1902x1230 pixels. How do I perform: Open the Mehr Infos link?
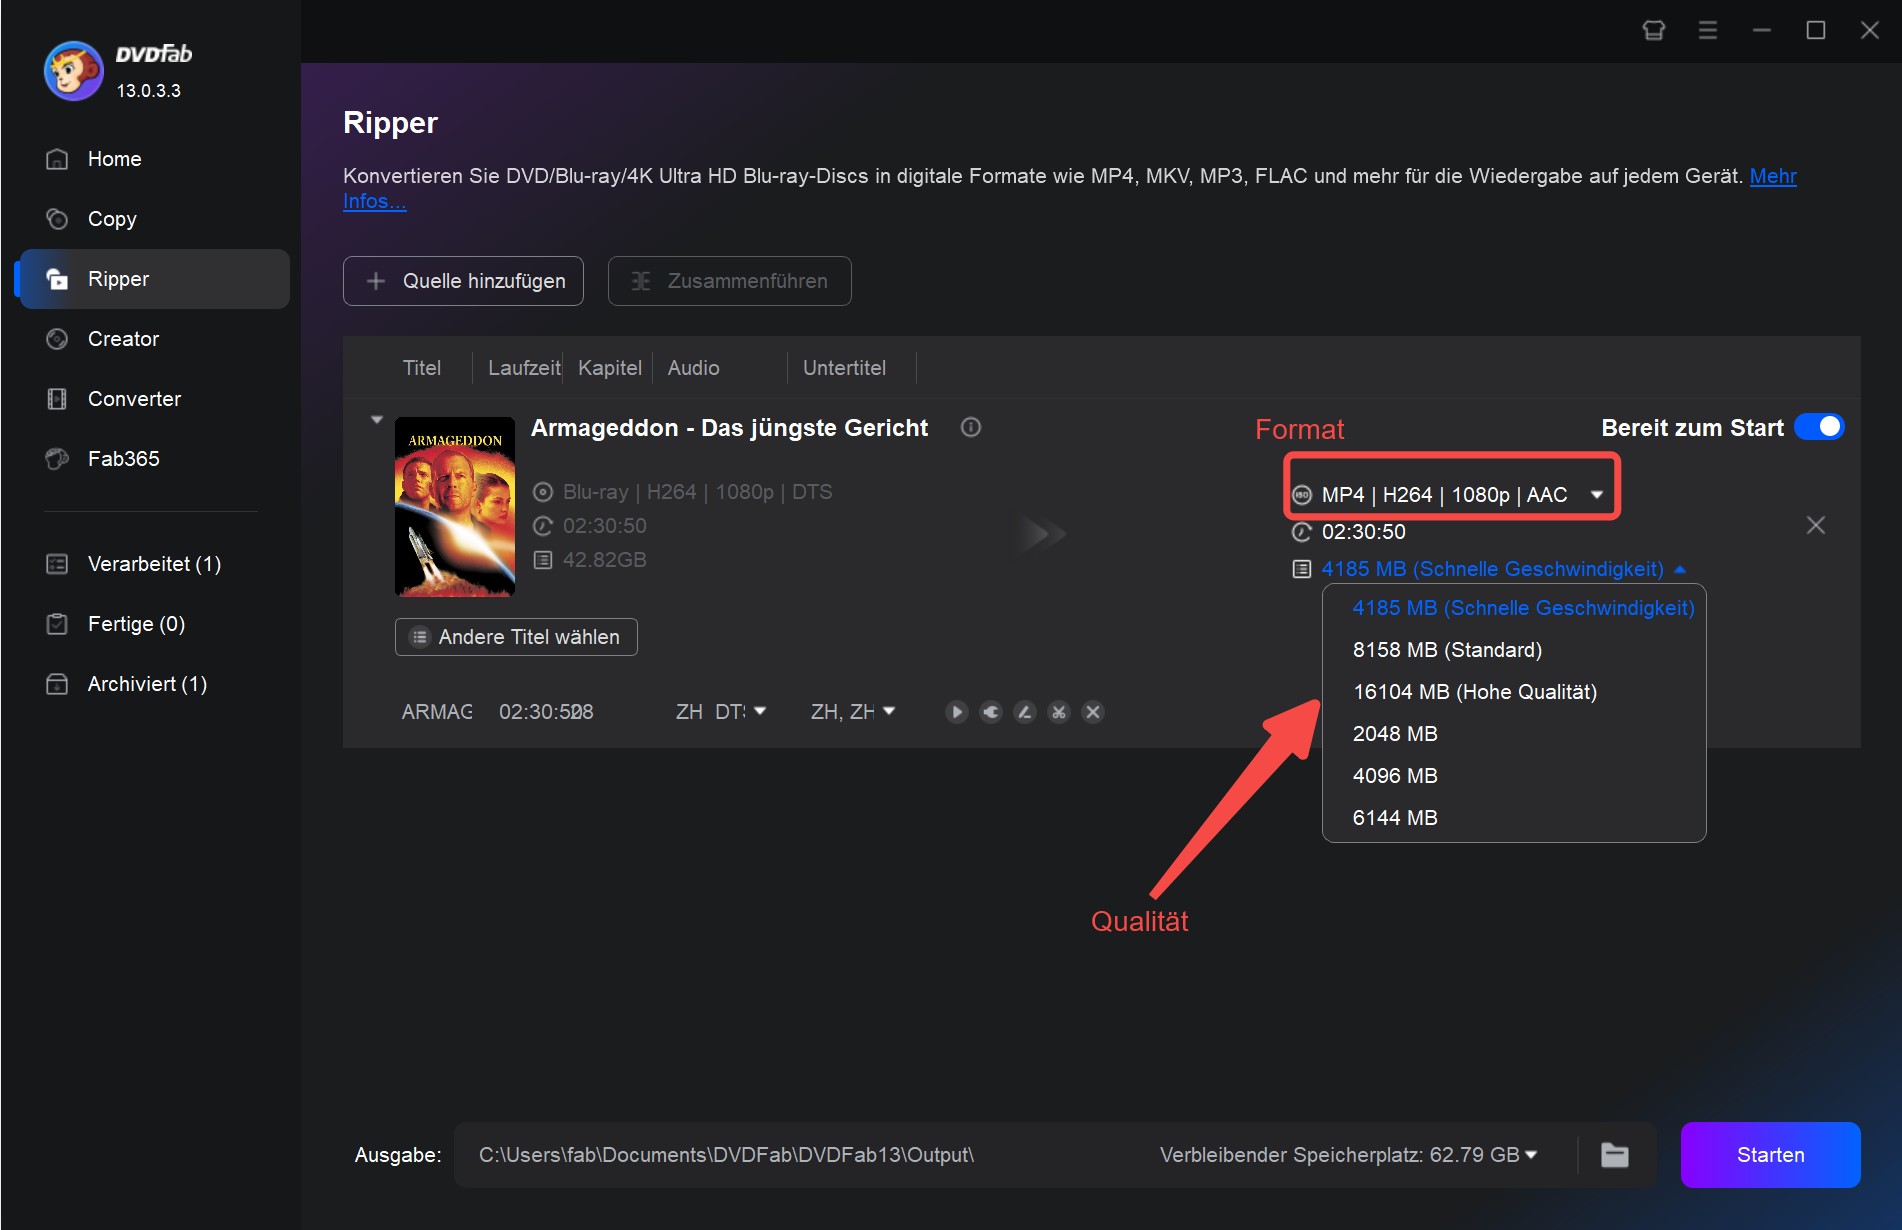tap(1772, 176)
